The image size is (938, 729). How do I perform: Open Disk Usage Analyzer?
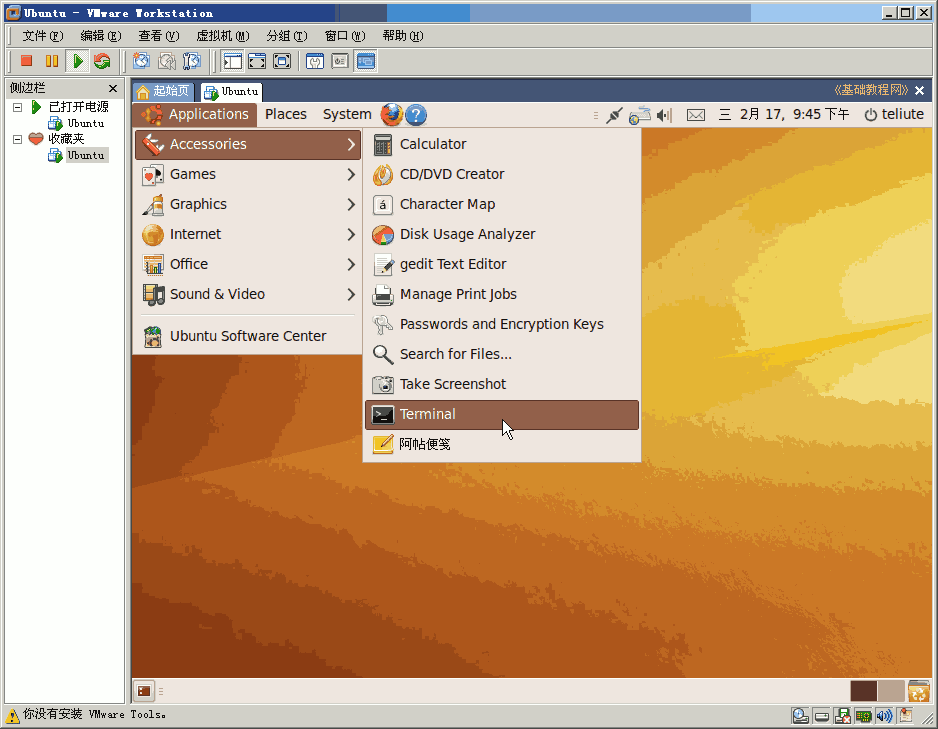pyautogui.click(x=502, y=234)
